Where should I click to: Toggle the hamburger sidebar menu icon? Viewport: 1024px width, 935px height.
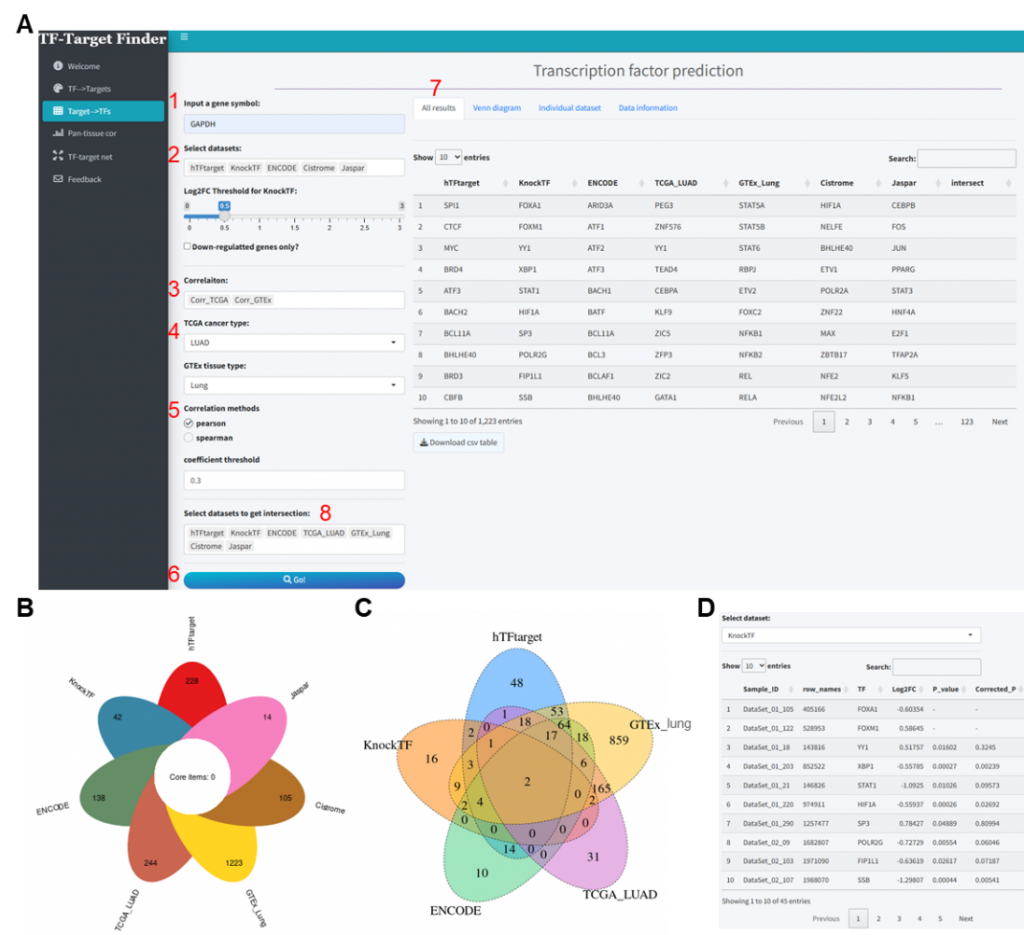point(184,37)
